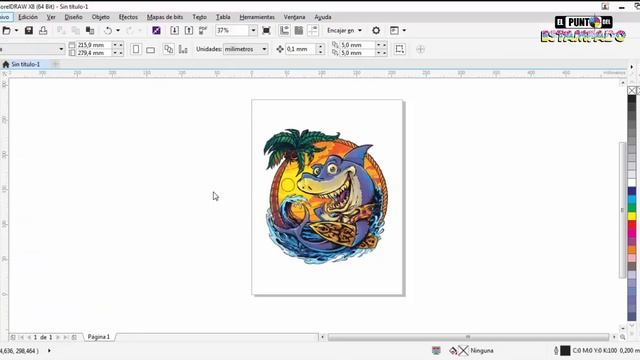Toggle Show guidelines button
640x360 pixels.
coord(313,30)
